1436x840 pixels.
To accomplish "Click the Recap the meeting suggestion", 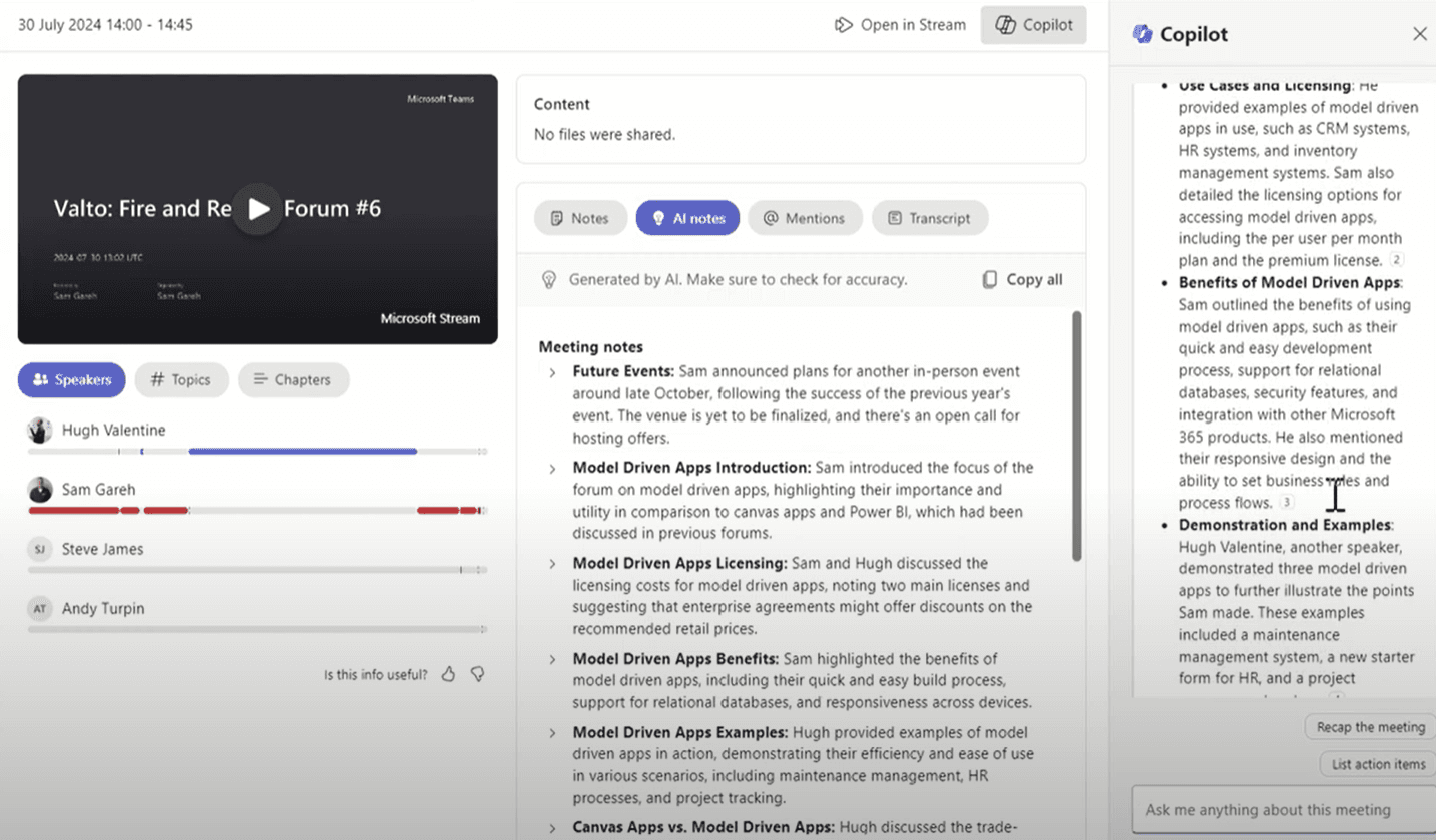I will (1370, 727).
